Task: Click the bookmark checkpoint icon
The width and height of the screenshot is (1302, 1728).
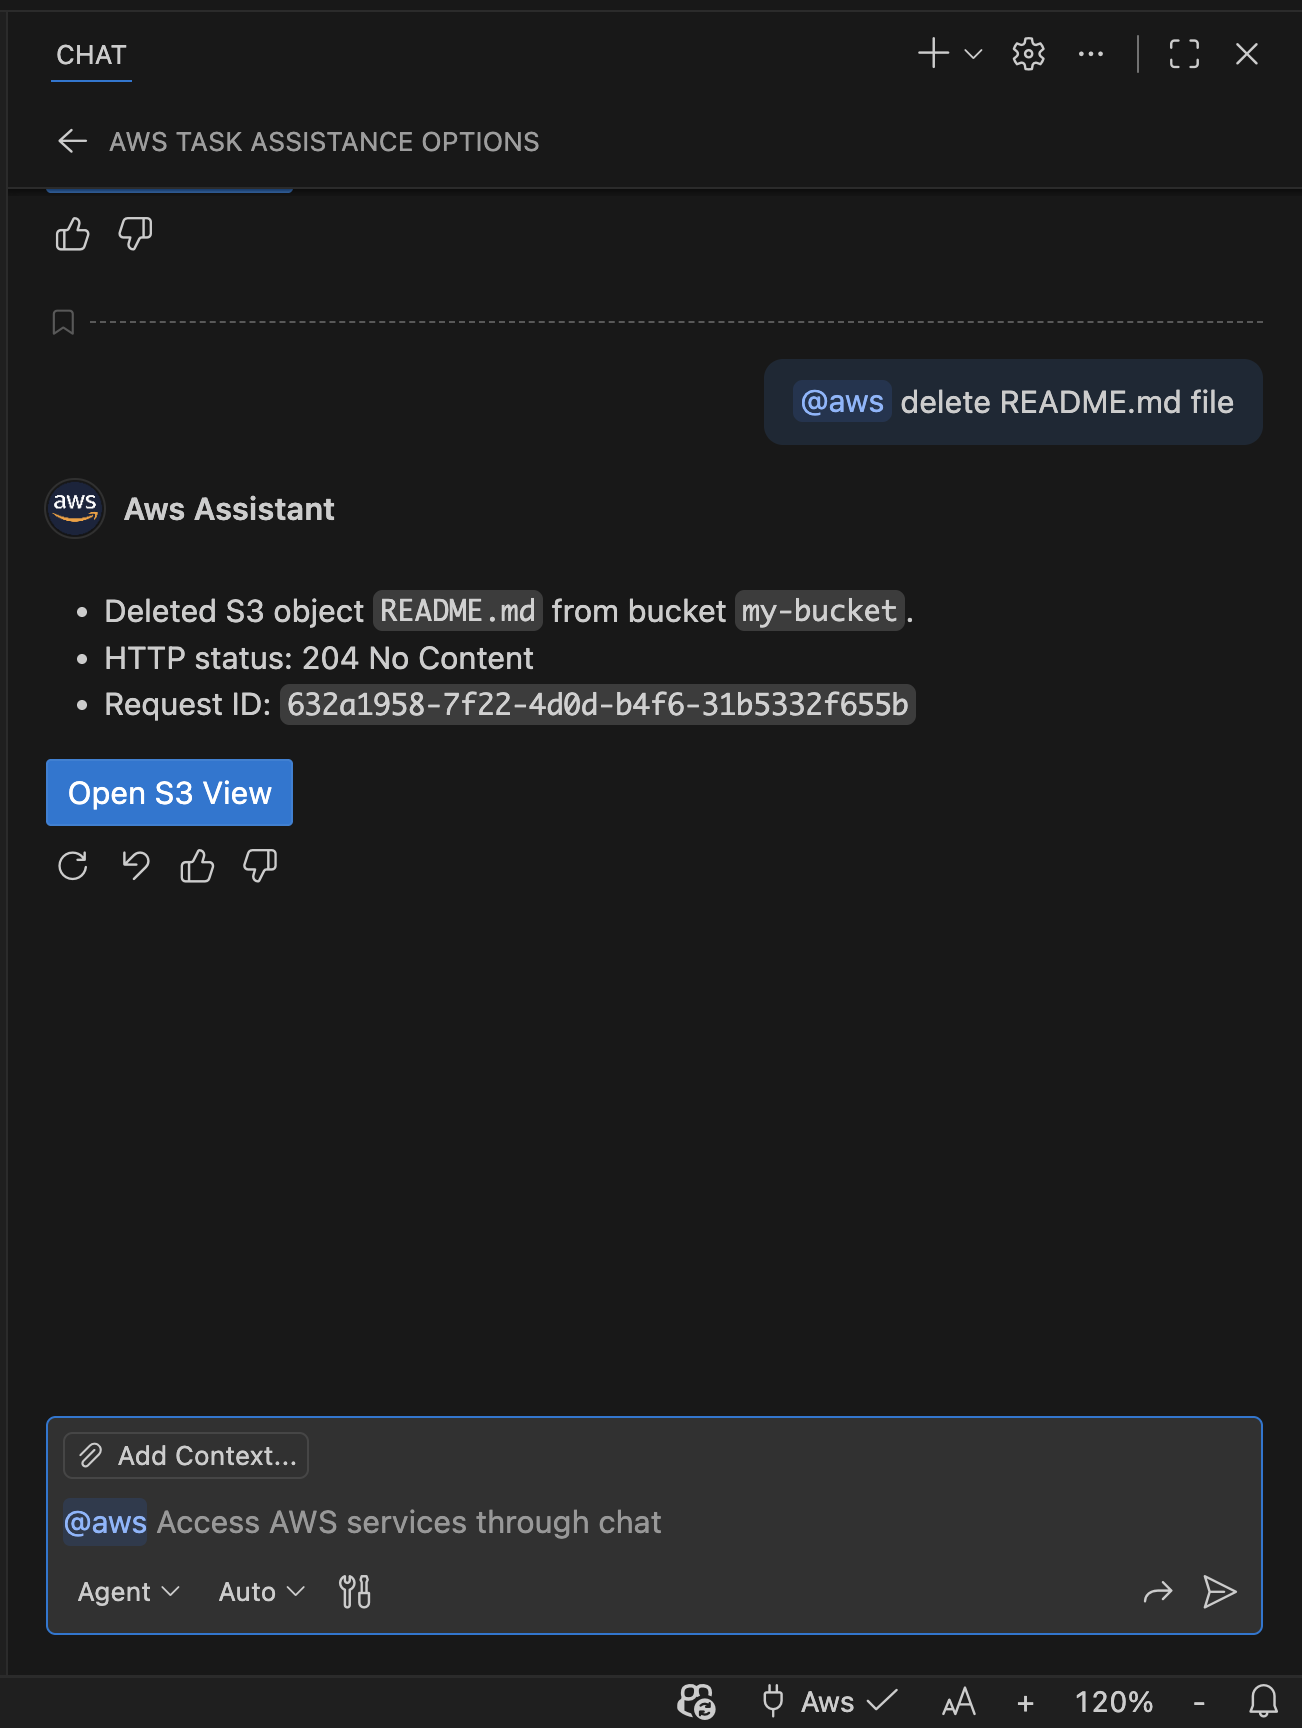Action: tap(63, 322)
